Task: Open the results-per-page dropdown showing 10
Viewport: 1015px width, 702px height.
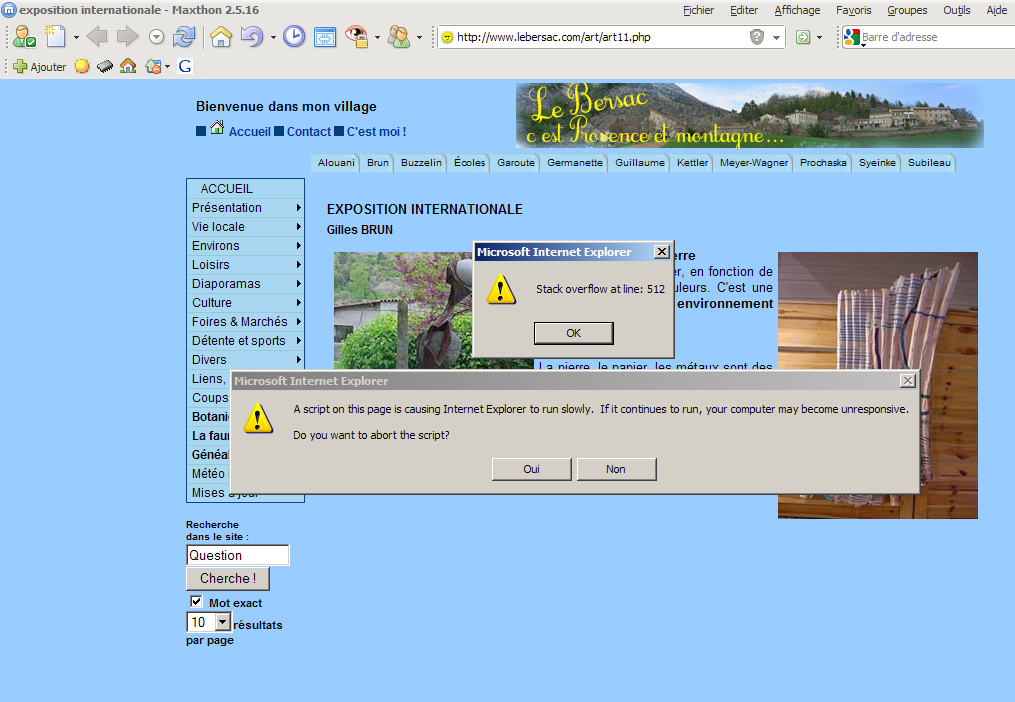Action: click(223, 622)
